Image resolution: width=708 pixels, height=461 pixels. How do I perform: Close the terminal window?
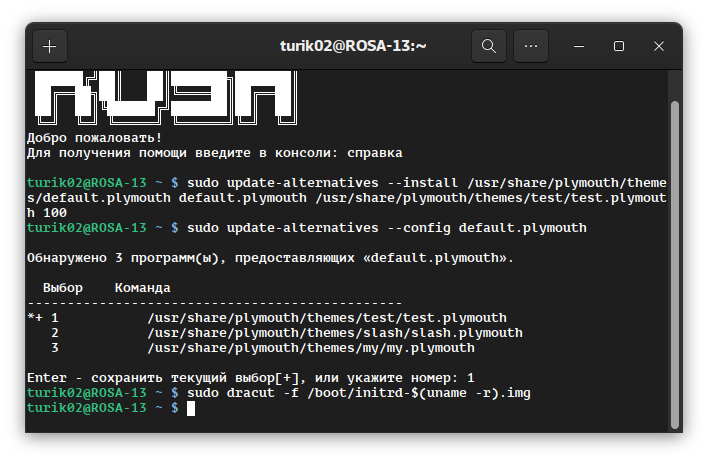(659, 46)
